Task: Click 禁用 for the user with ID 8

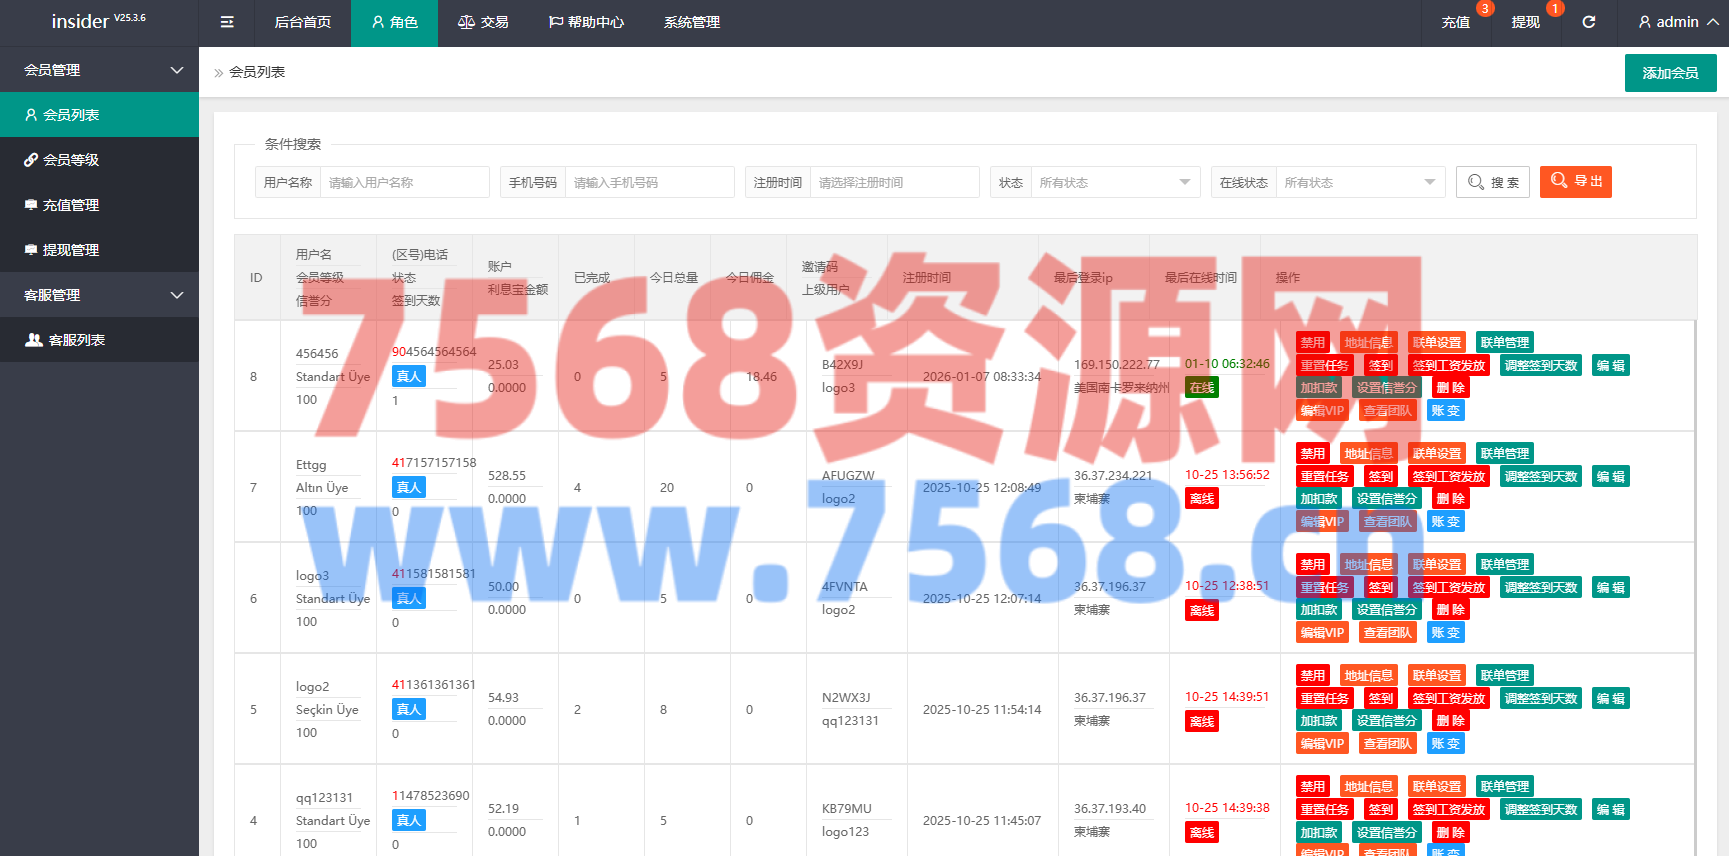Action: pos(1312,342)
